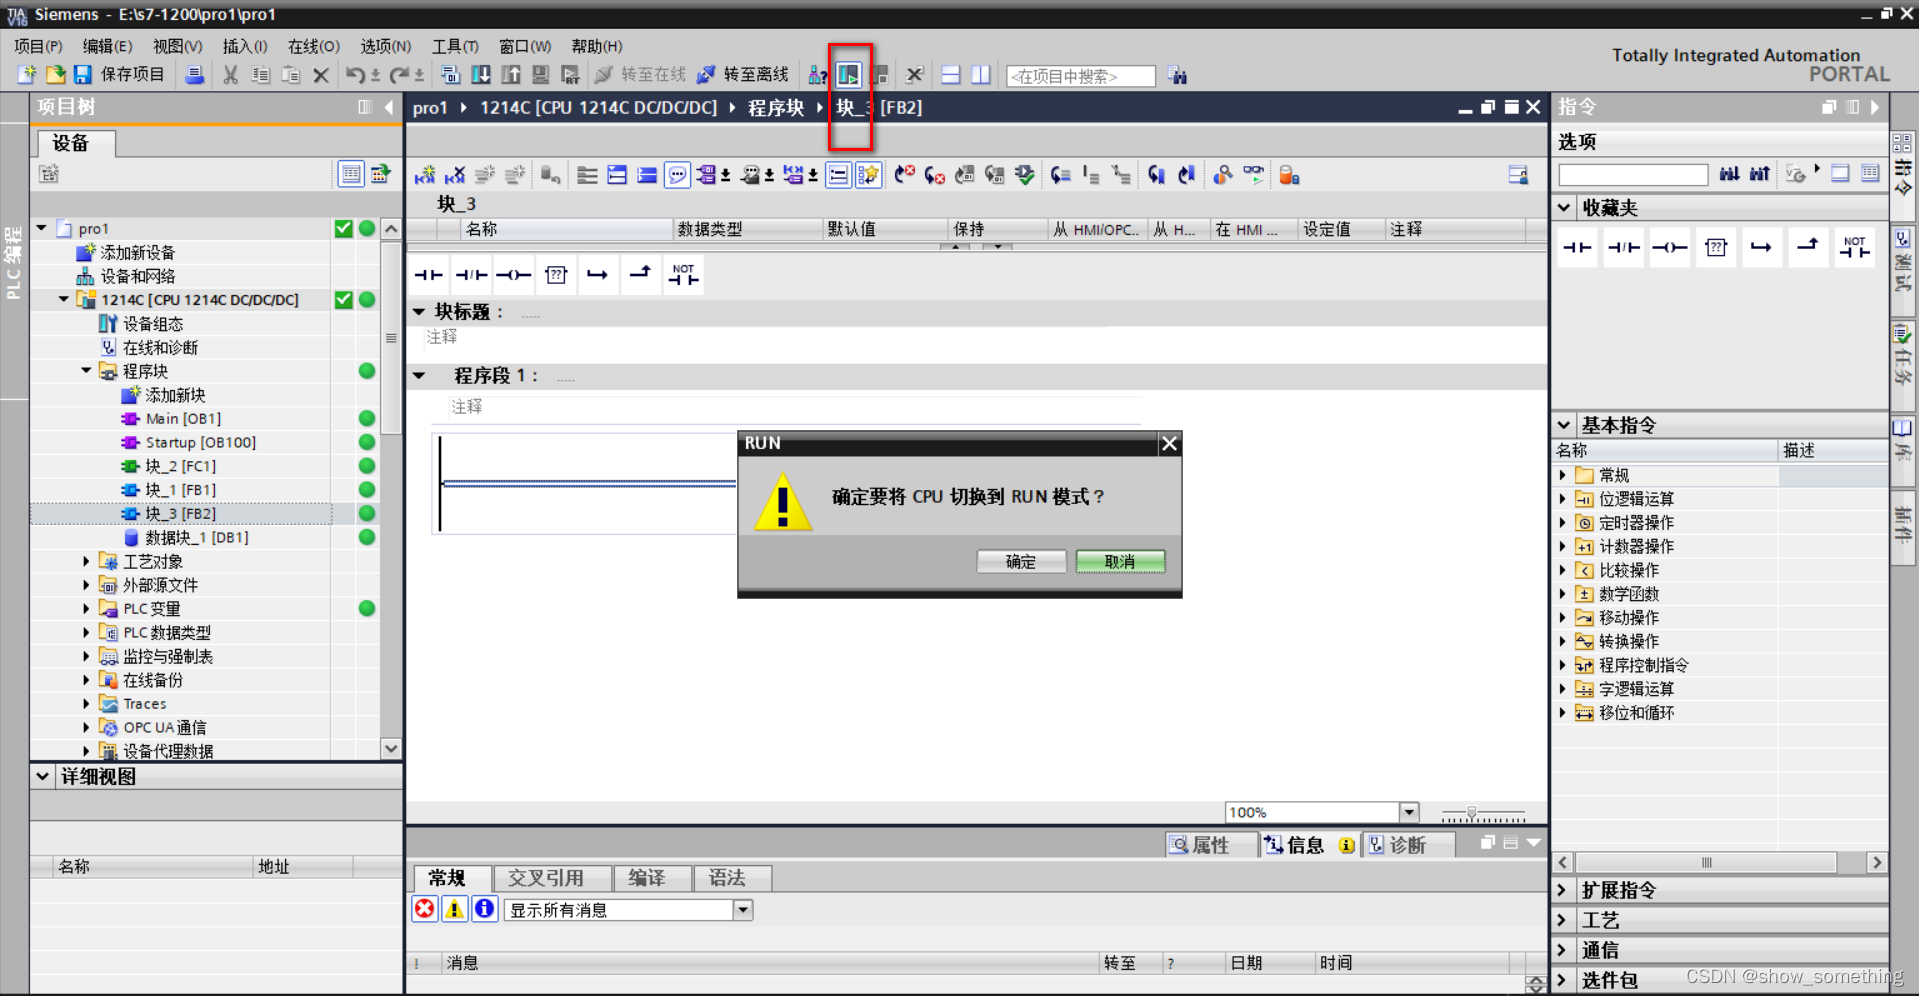This screenshot has width=1919, height=996.
Task: Toggle free comments speech bubble icon
Action: (x=678, y=175)
